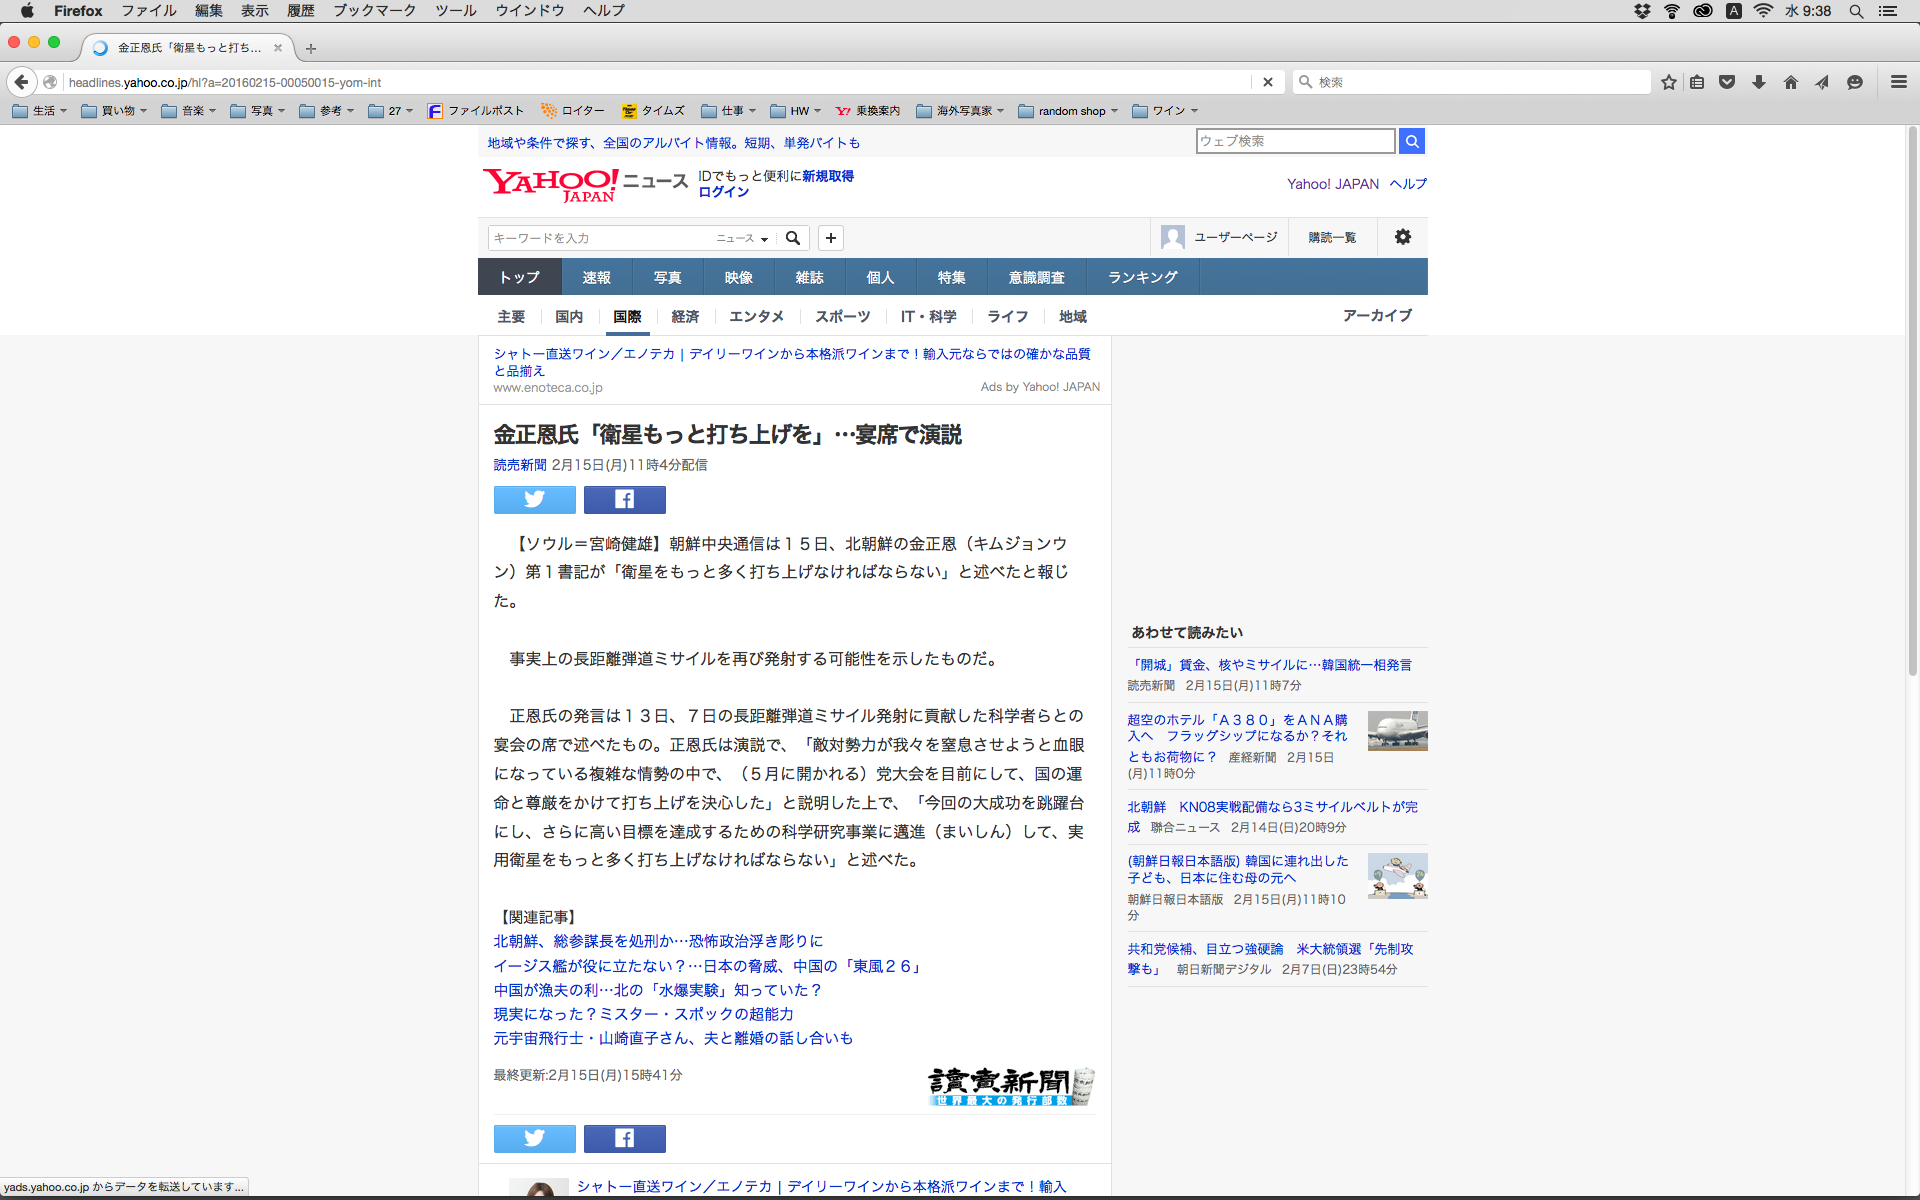
Task: Open the 海外写真家 bookmark folder dropdown
Action: pyautogui.click(x=962, y=111)
